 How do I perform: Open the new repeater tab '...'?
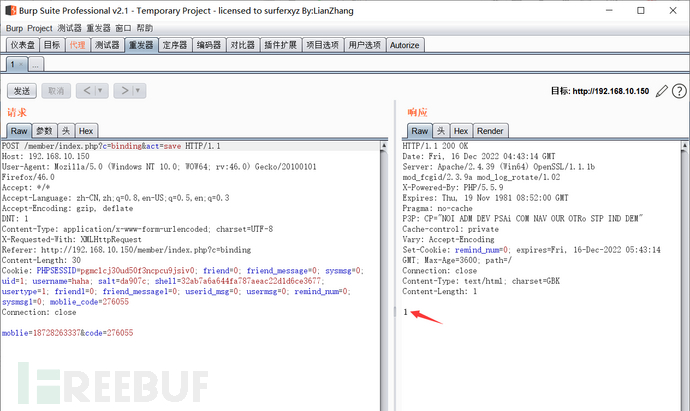tap(36, 65)
